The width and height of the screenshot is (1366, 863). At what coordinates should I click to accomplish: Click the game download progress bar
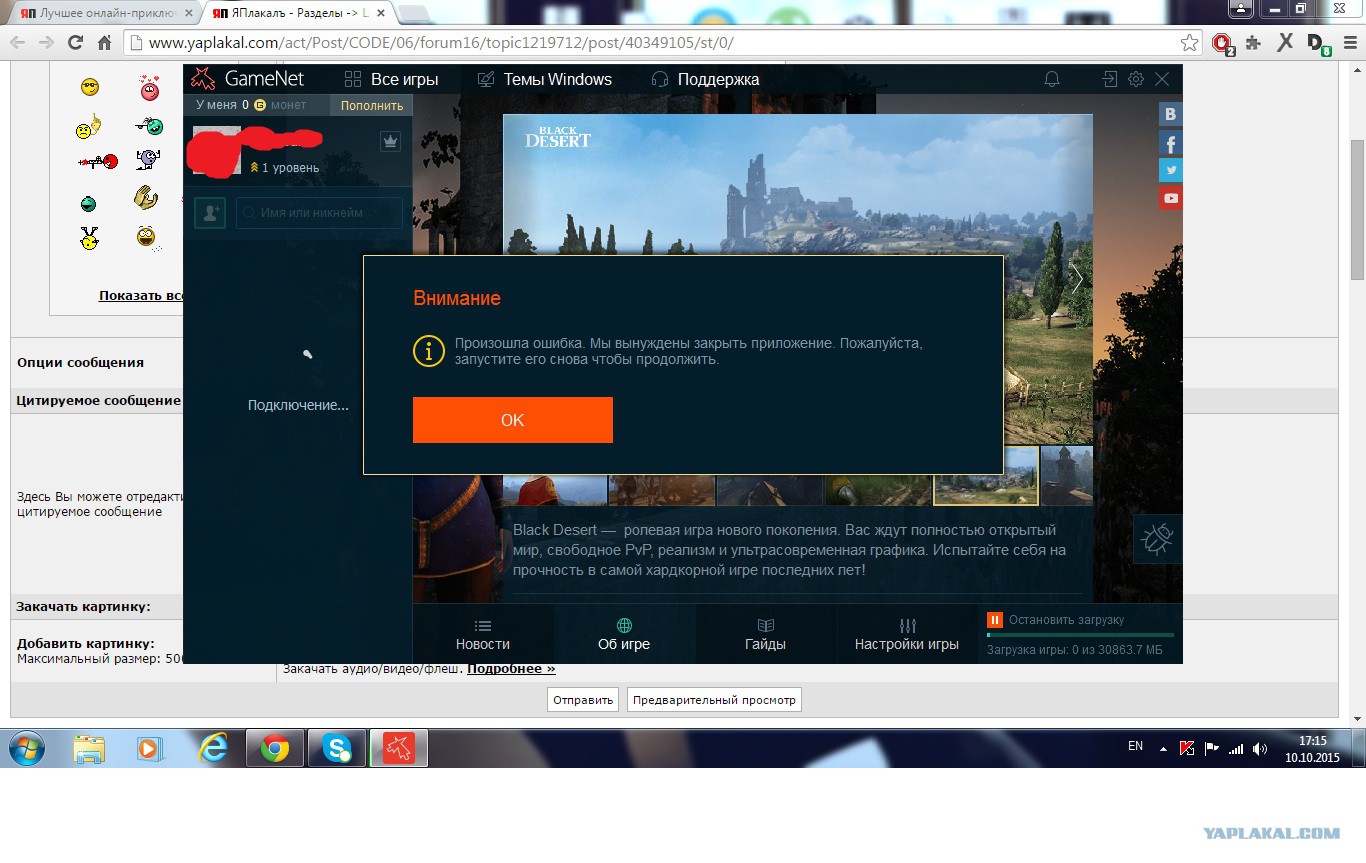coord(1080,635)
